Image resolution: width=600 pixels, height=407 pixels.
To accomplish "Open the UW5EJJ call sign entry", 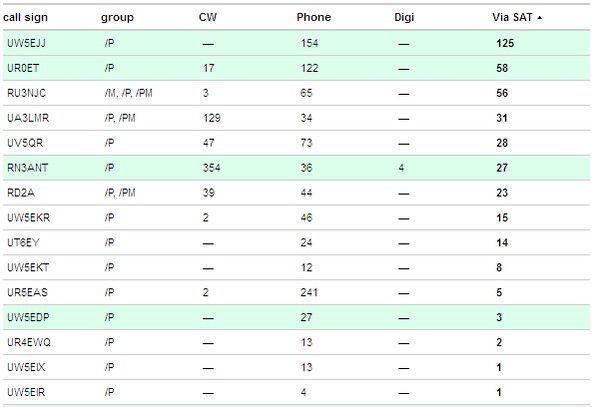I will tap(26, 43).
